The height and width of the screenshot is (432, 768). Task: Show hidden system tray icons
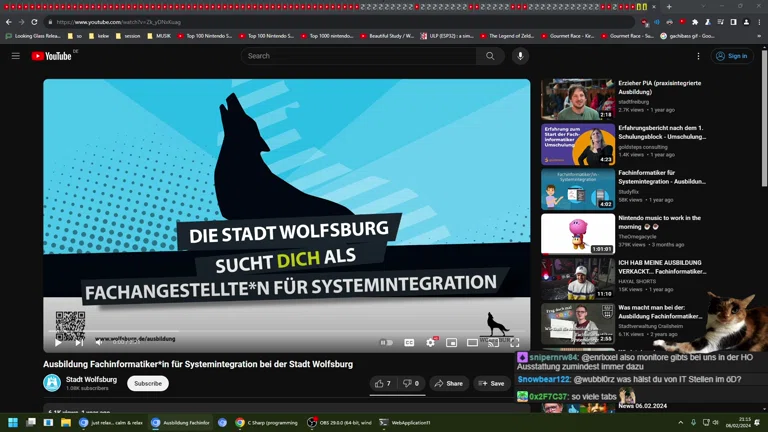[680, 422]
